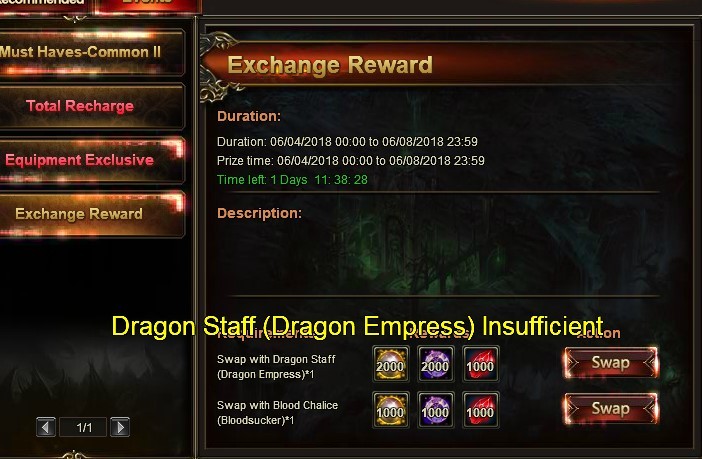Click the Exchange Reward title banner

pos(330,65)
